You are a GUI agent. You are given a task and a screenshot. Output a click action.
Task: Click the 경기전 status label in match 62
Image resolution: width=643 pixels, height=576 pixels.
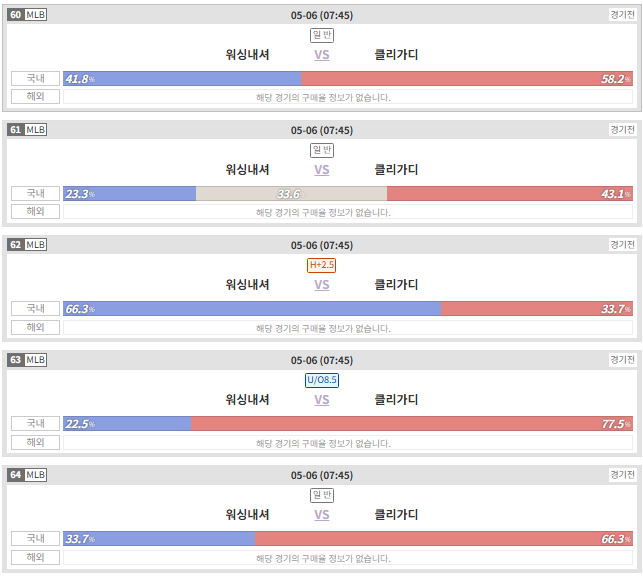[622, 245]
